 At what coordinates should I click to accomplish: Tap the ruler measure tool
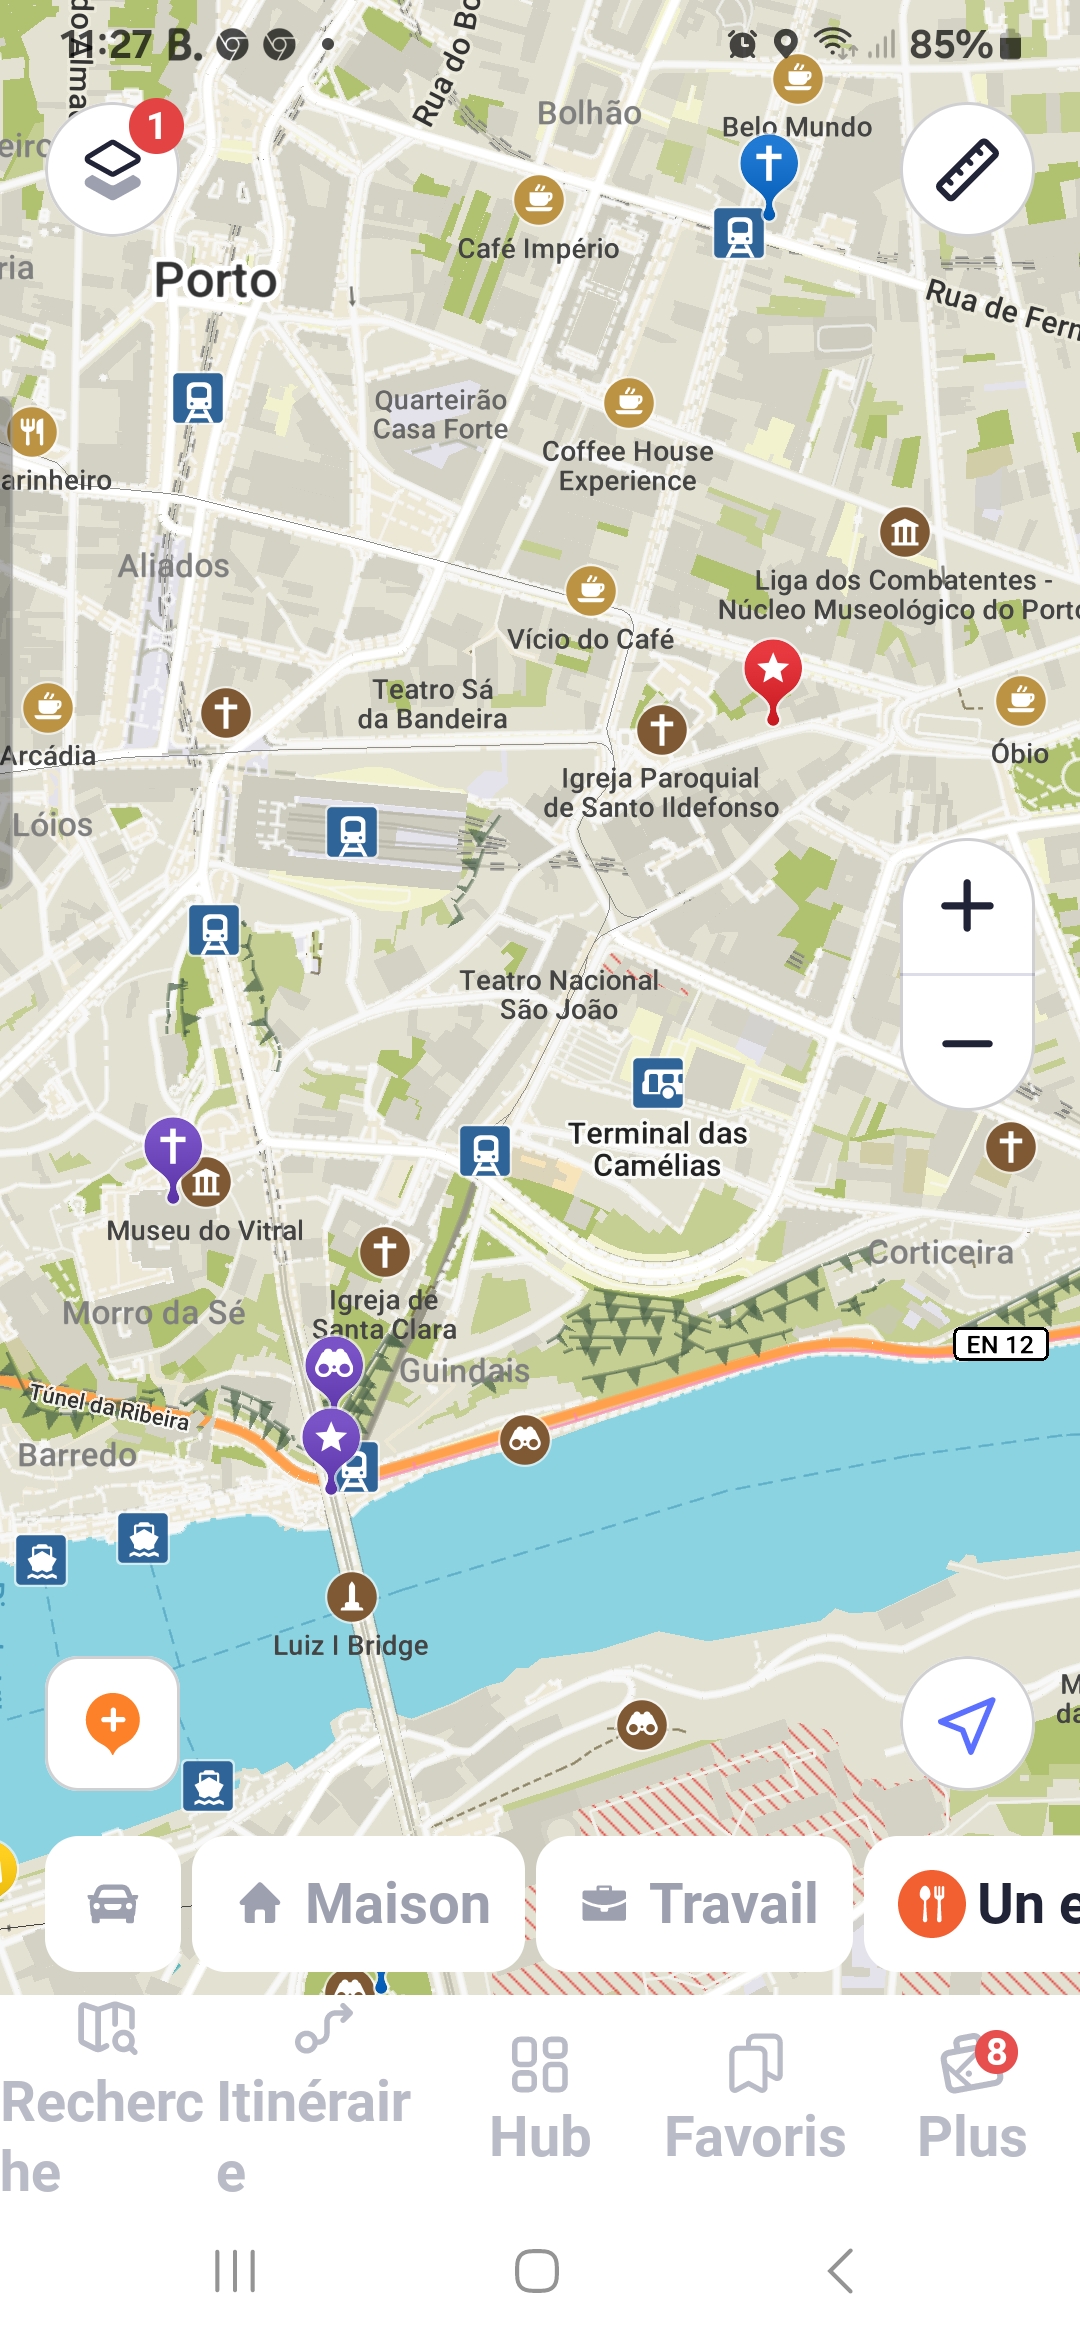click(x=967, y=170)
